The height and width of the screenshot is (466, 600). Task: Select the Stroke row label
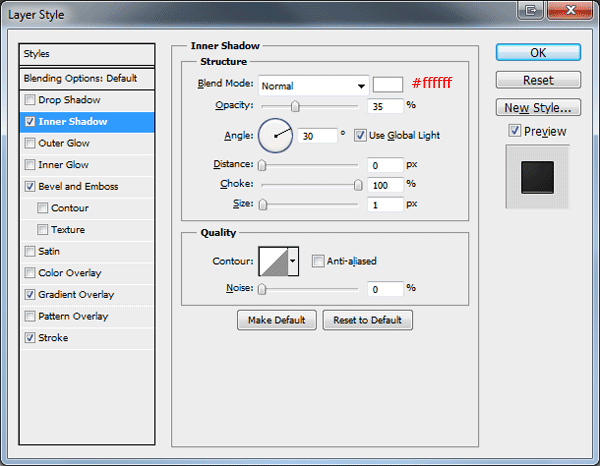[53, 338]
